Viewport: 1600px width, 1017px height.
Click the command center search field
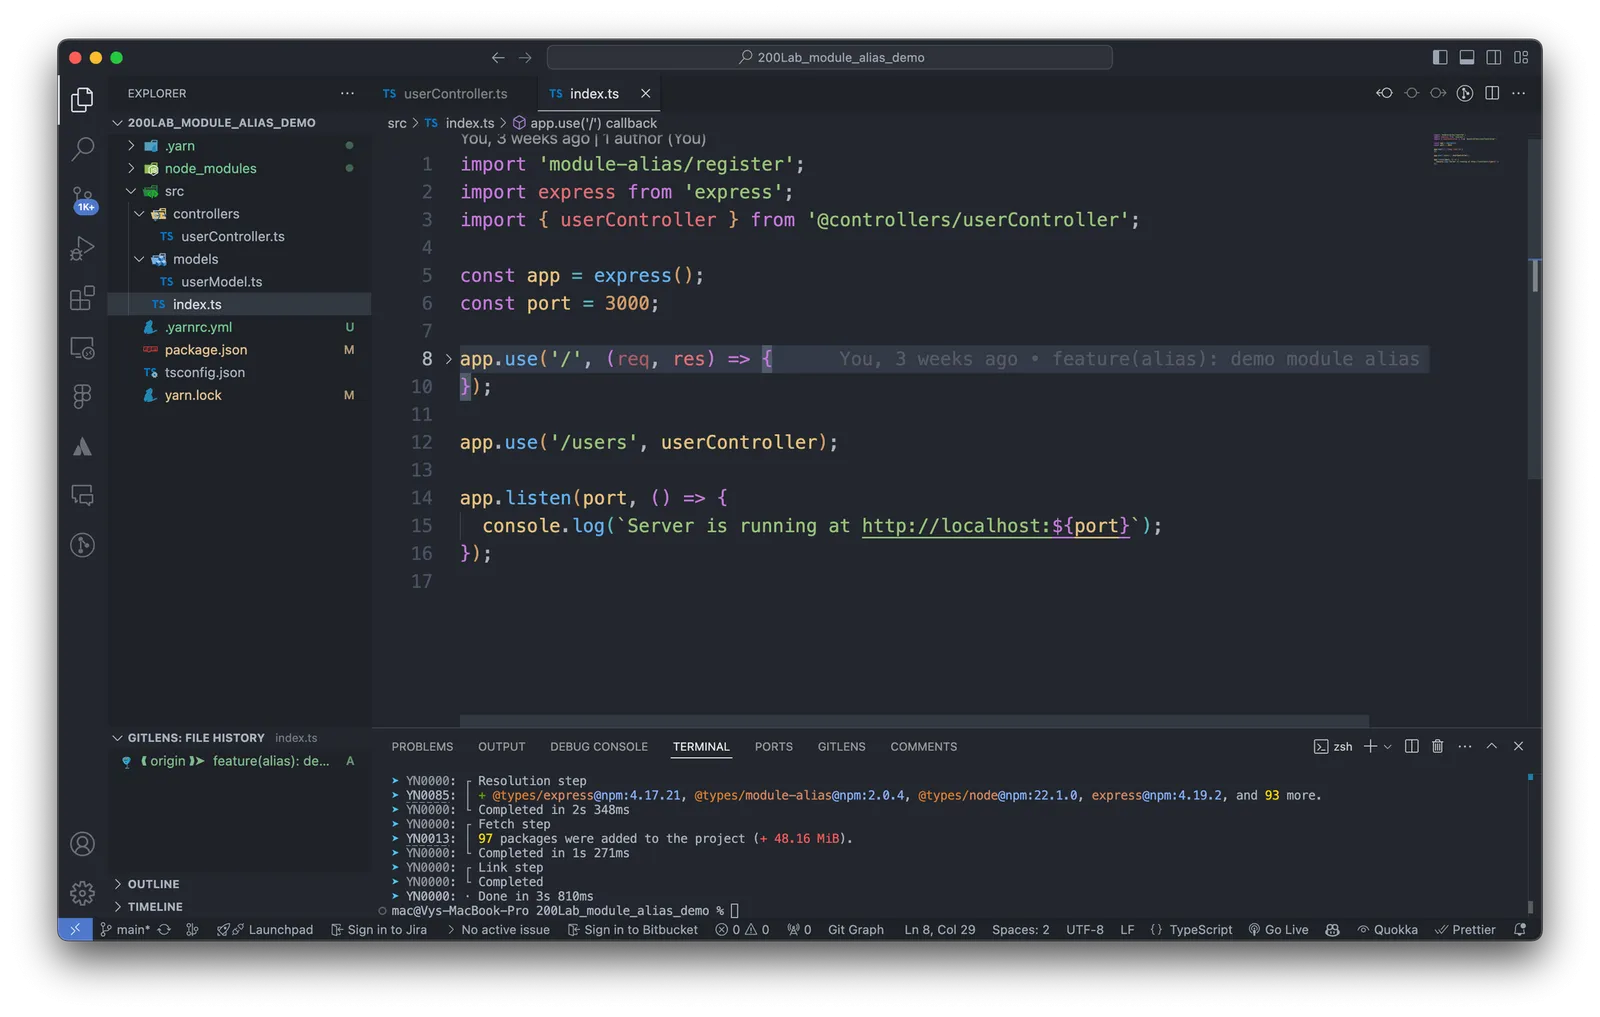(829, 58)
